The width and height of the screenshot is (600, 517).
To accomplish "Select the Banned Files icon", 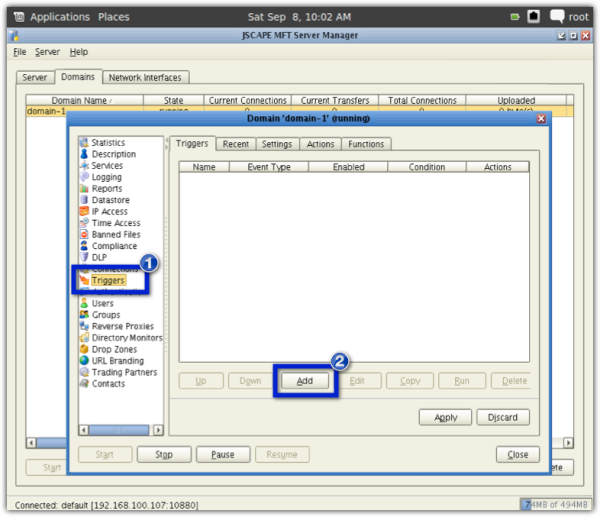I will point(84,235).
